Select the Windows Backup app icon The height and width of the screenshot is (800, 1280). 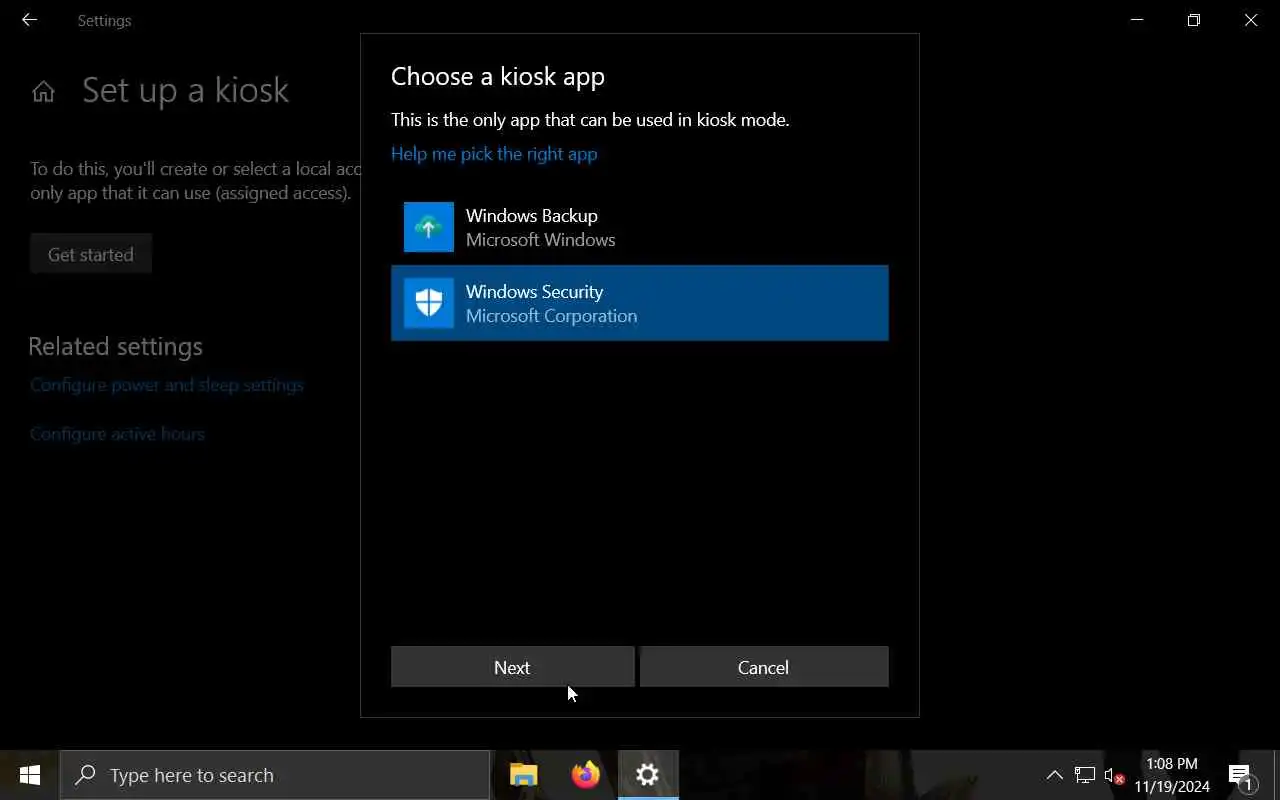coord(429,227)
